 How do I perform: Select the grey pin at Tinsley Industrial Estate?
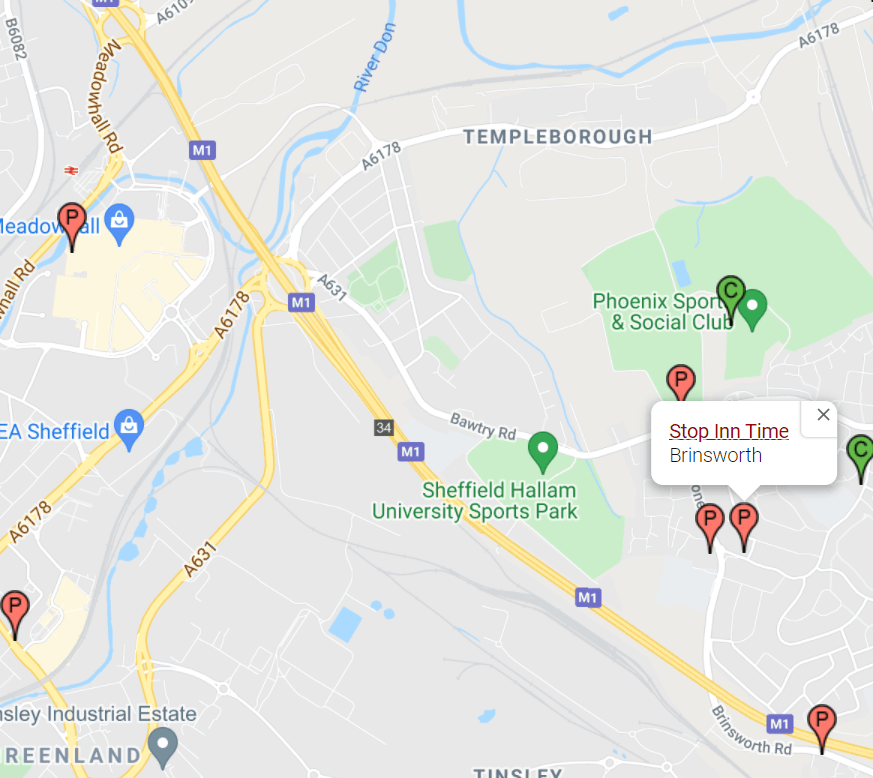(x=163, y=748)
